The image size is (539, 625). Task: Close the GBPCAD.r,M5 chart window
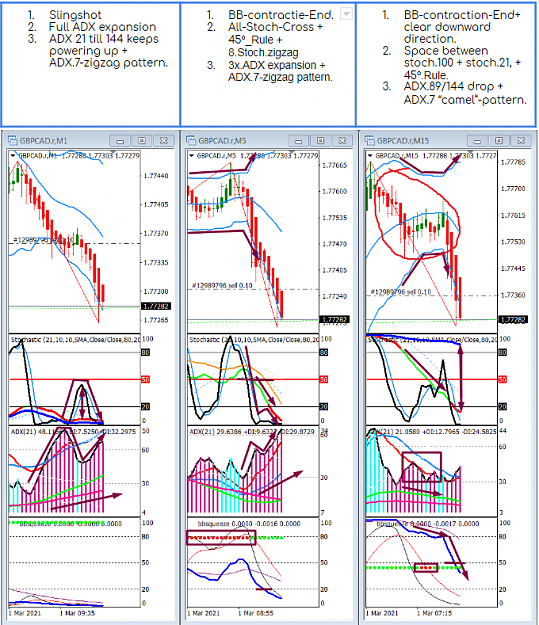(342, 141)
